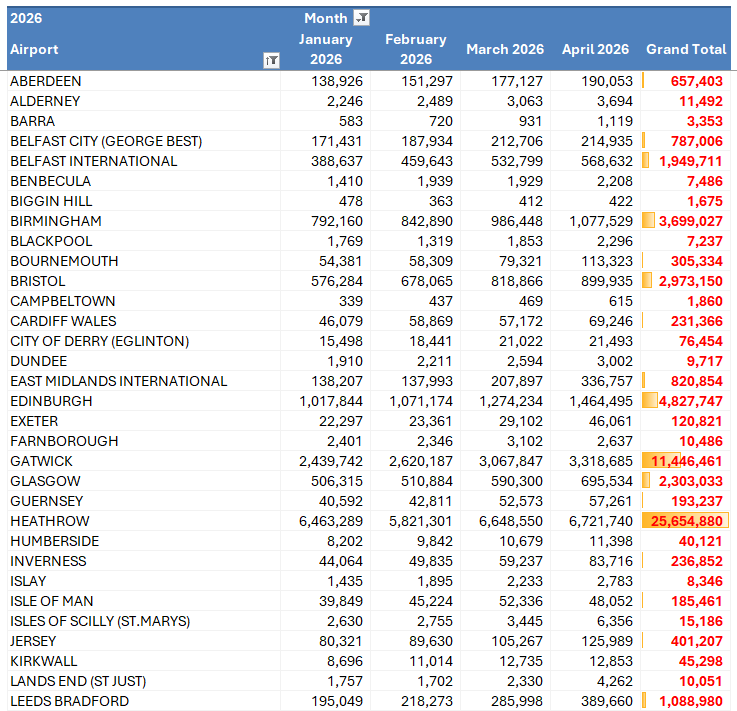Click Bristol grand total 2,973,150

[690, 281]
